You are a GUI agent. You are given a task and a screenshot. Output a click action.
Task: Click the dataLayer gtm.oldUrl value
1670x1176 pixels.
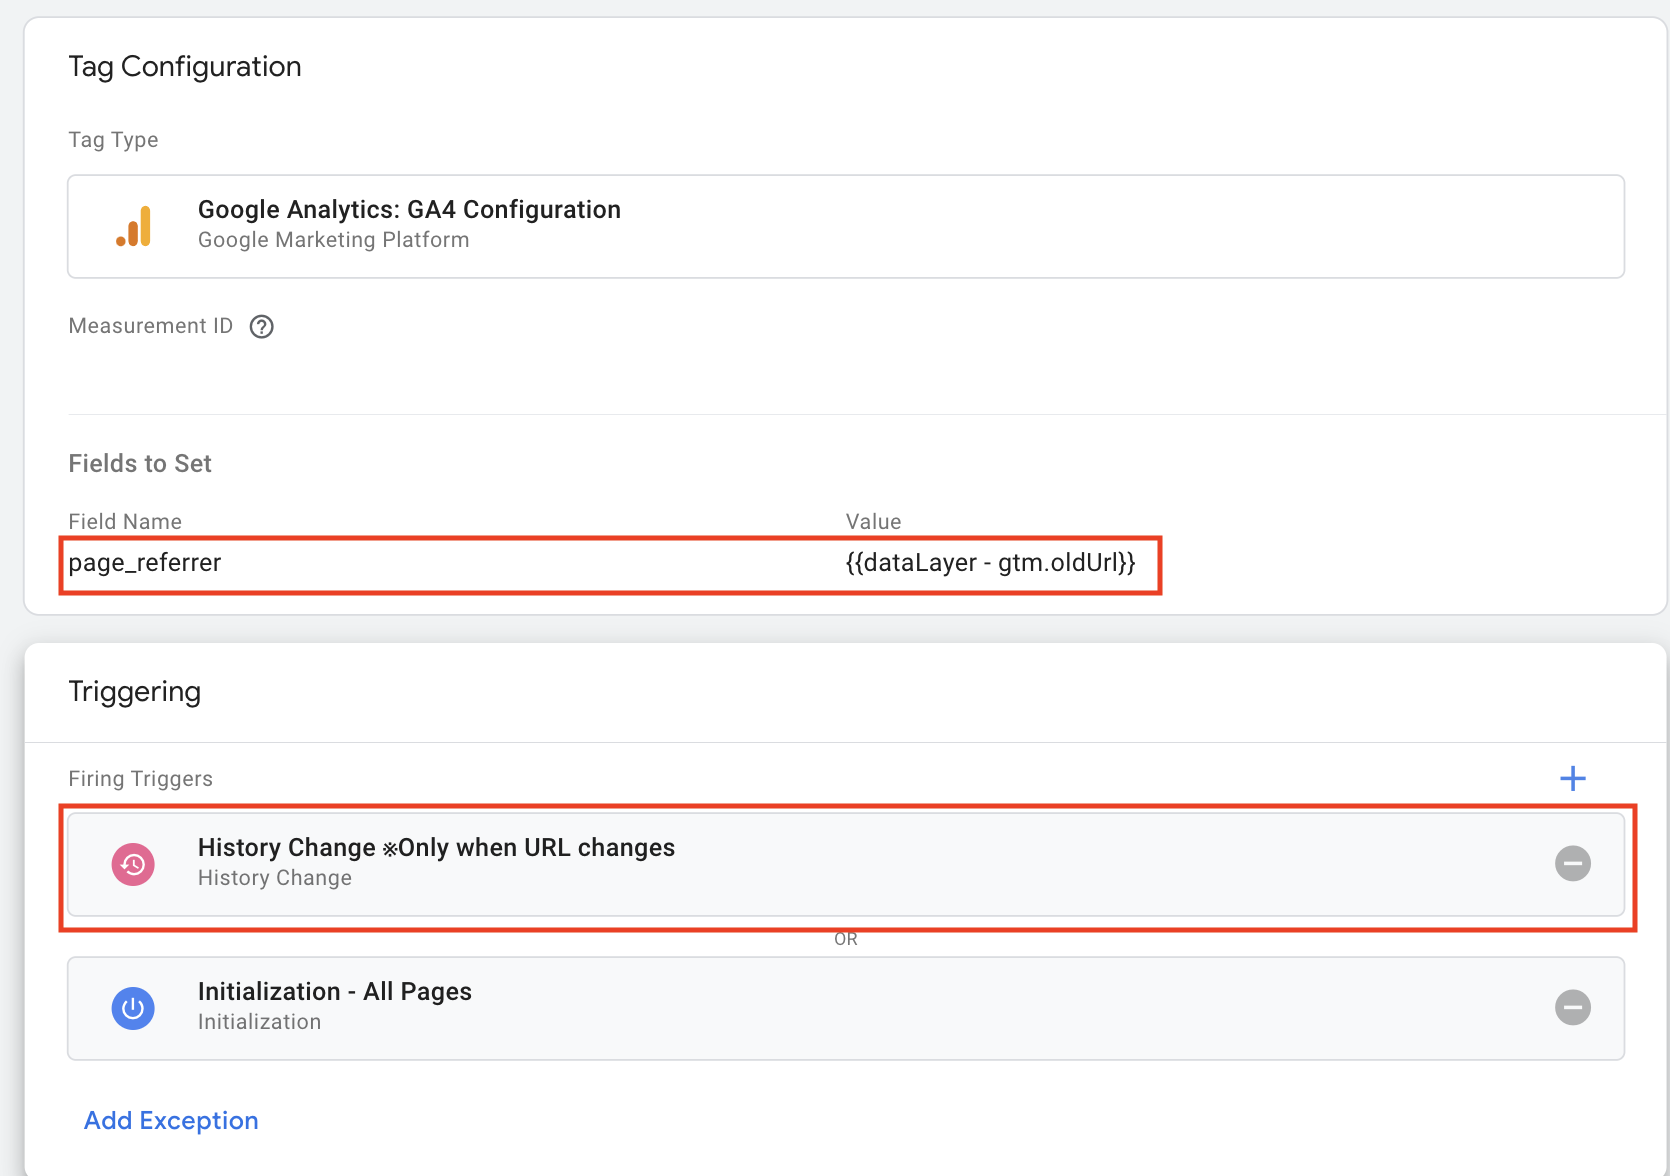click(x=990, y=563)
